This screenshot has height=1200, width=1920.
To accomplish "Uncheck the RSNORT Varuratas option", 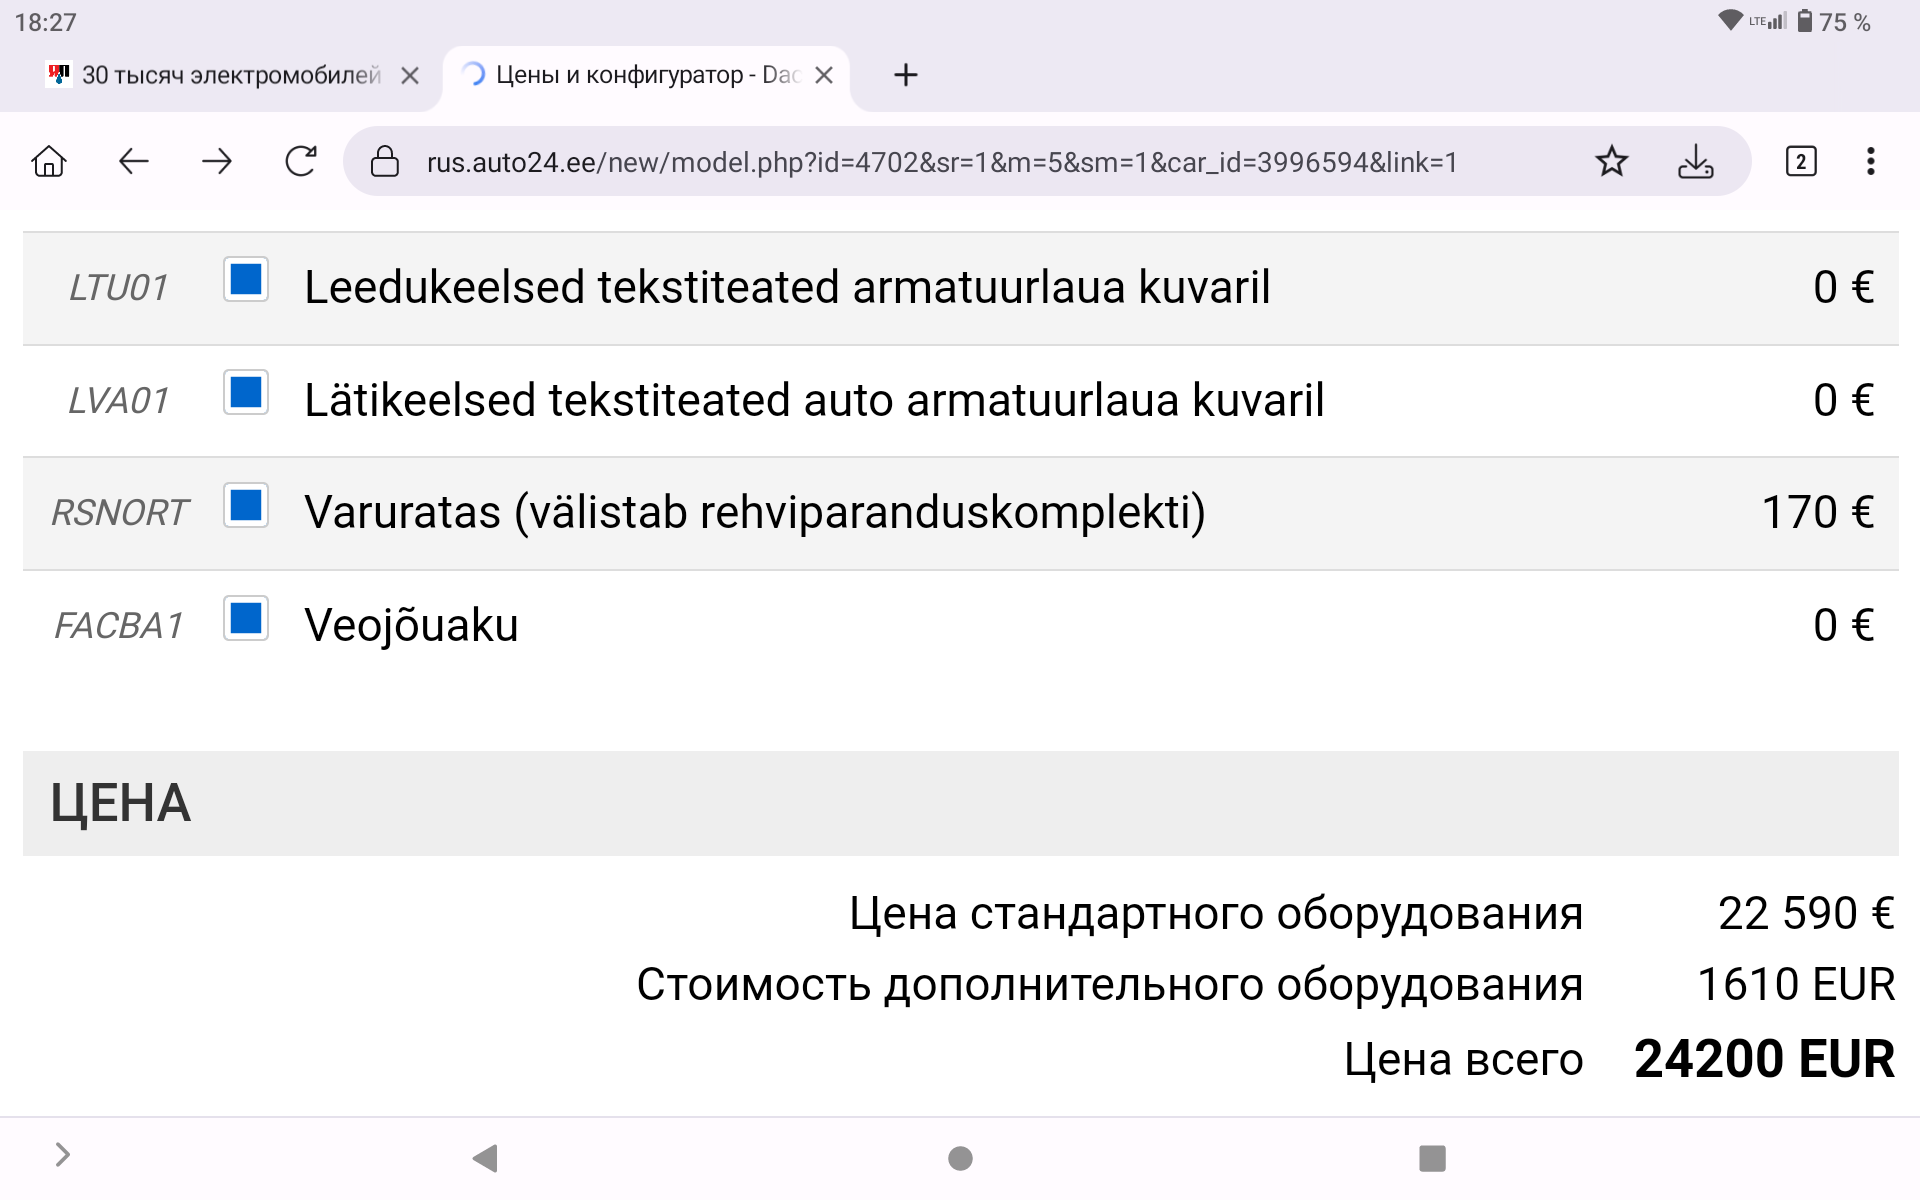I will [x=246, y=505].
